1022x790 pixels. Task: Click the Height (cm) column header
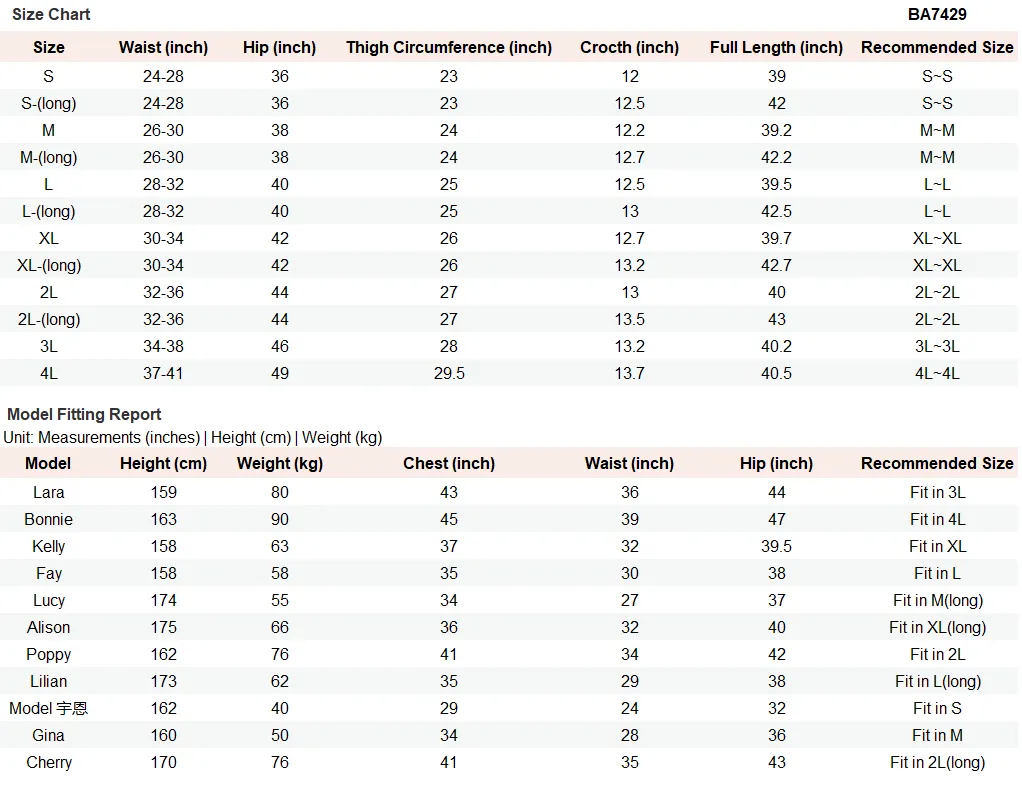click(163, 463)
